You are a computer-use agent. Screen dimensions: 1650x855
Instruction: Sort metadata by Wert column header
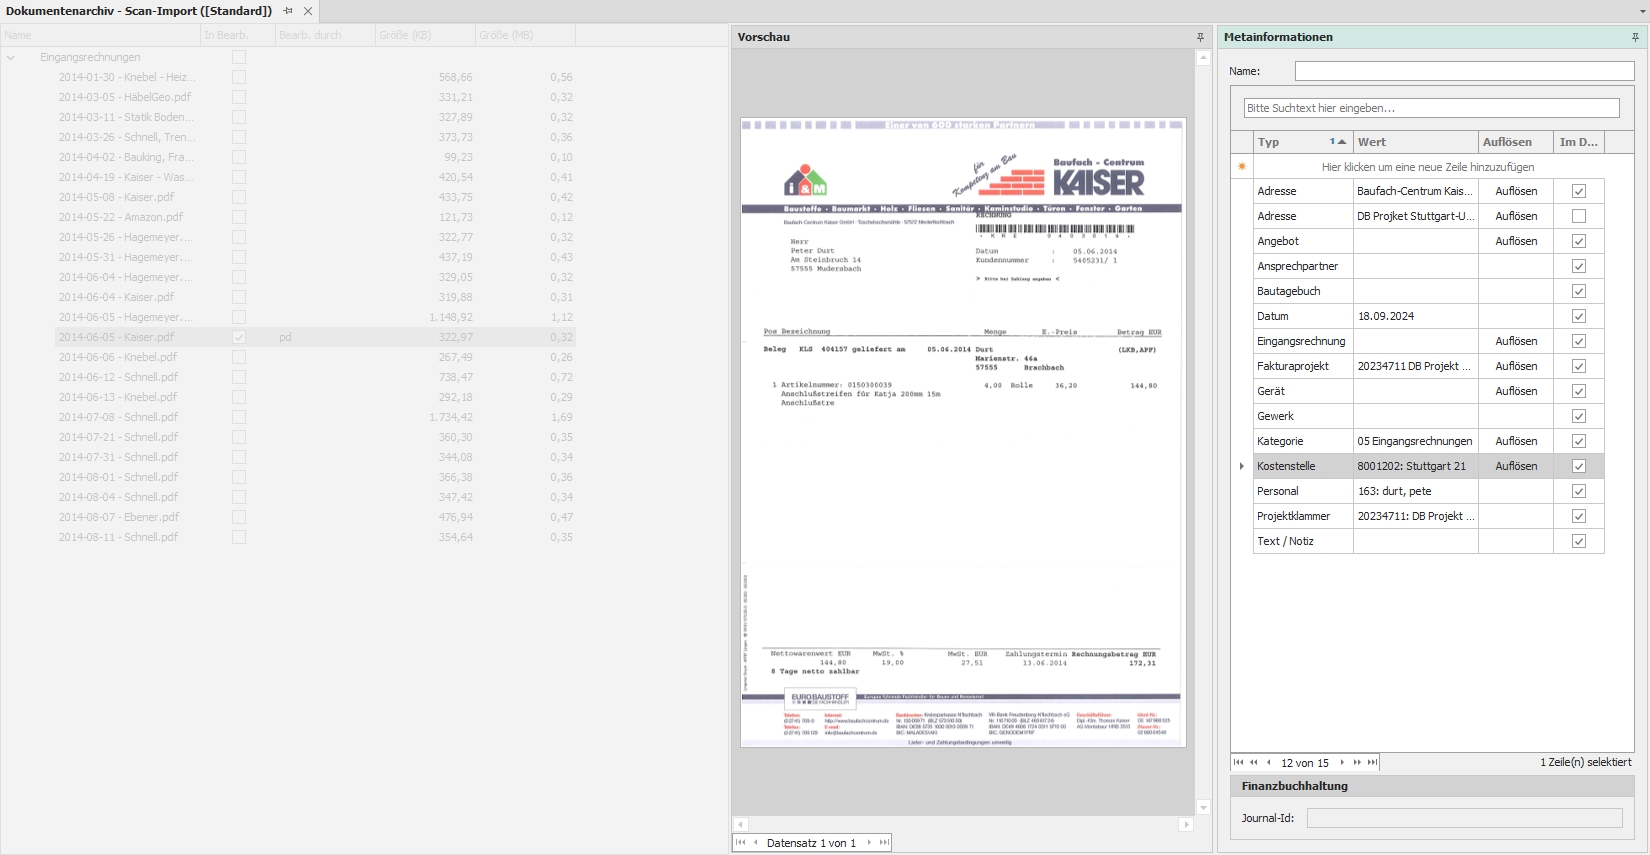[x=1416, y=142]
